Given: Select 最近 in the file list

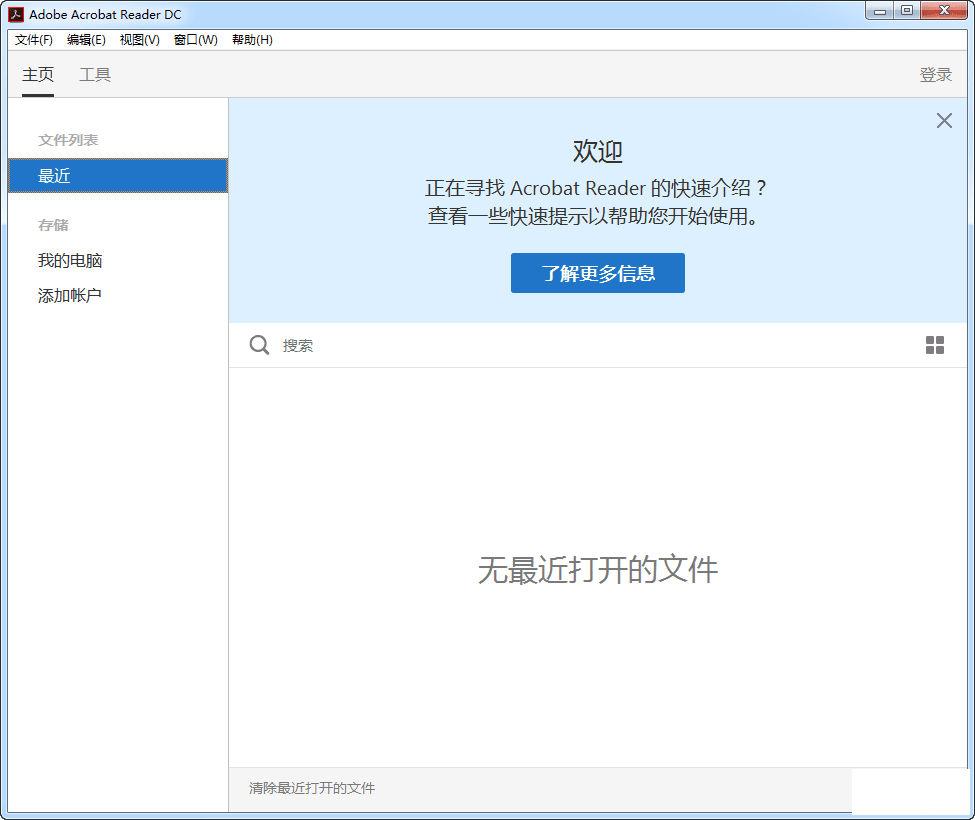Looking at the screenshot, I should (118, 176).
